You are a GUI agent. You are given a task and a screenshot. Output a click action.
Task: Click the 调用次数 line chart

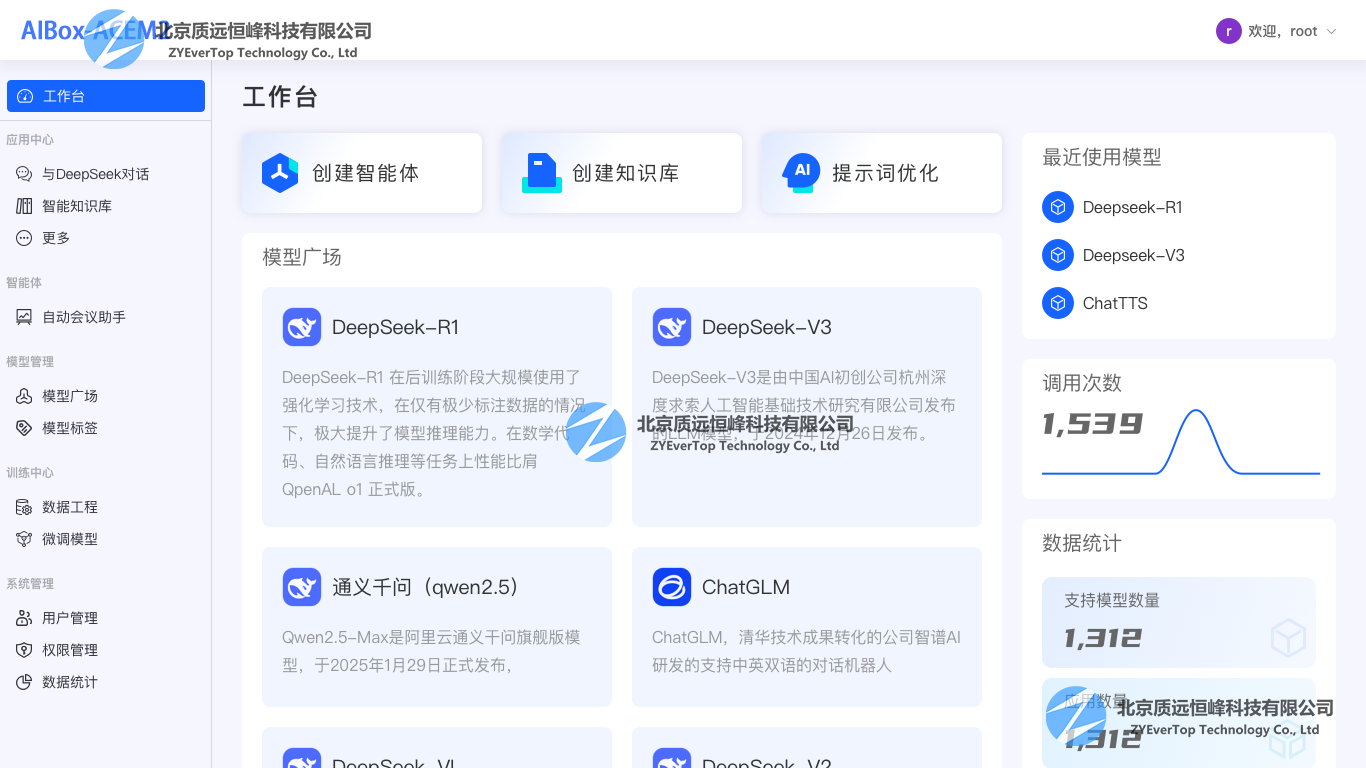pos(1181,442)
